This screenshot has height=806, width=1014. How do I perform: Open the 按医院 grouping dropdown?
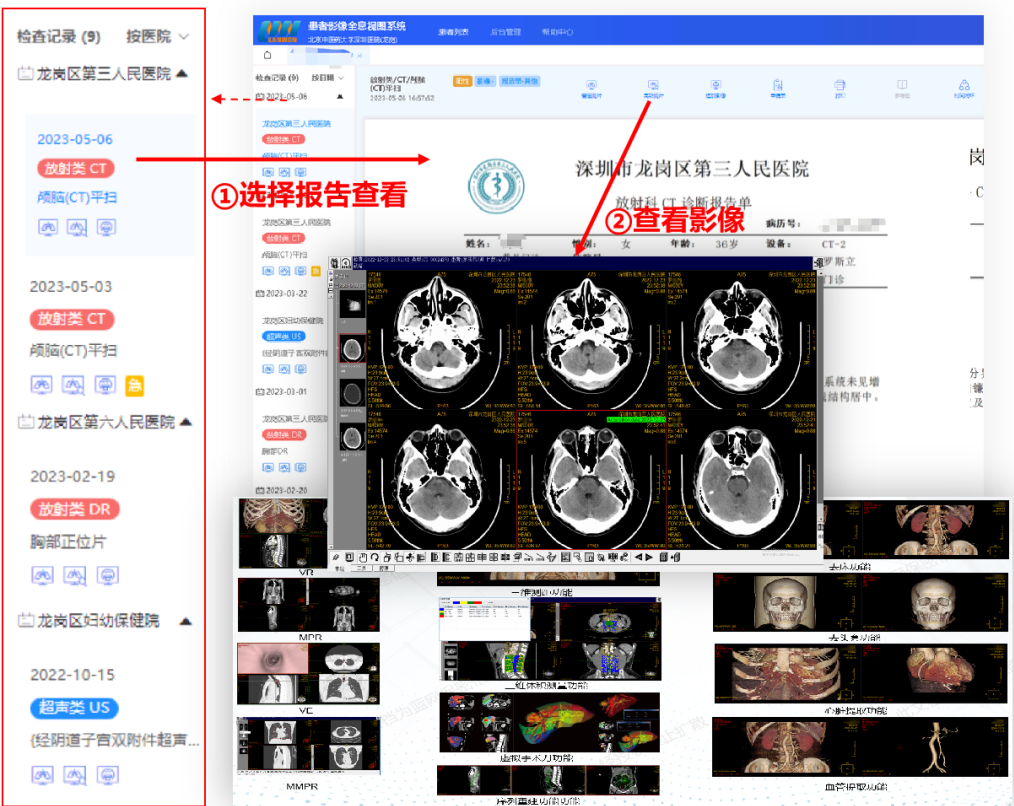[157, 37]
